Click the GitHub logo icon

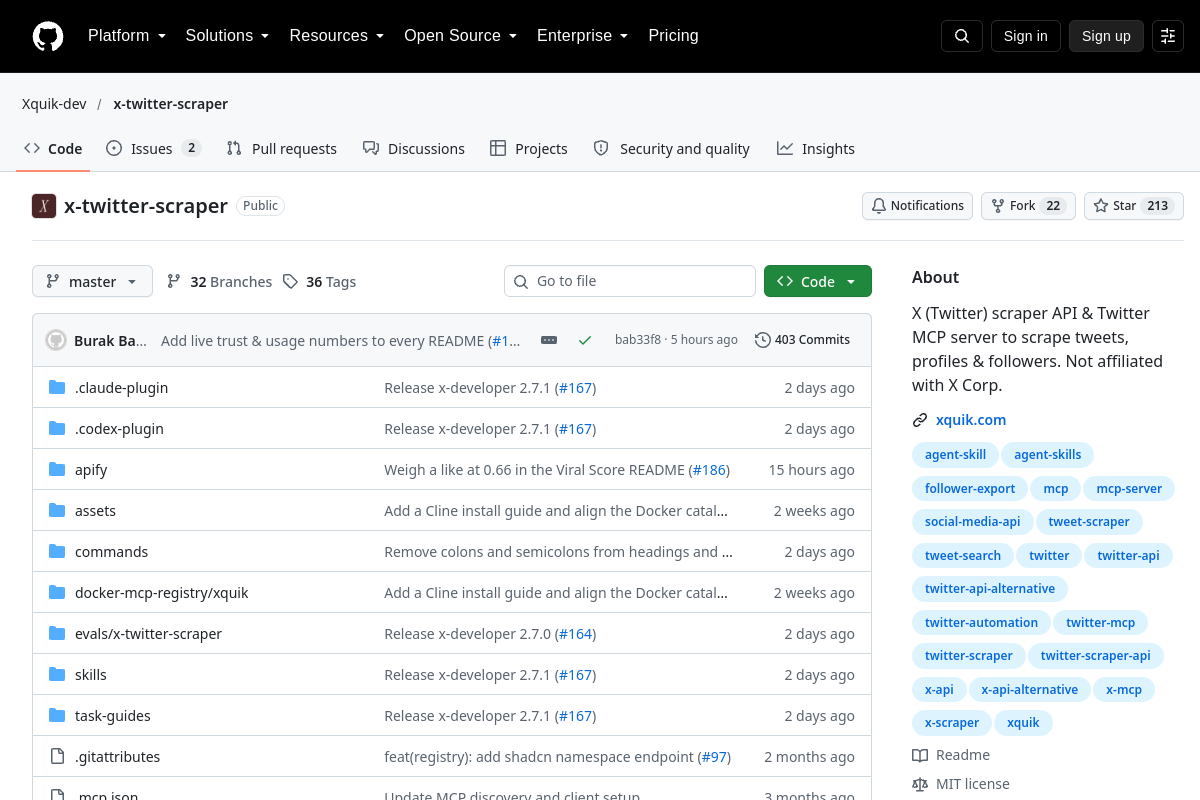48,36
